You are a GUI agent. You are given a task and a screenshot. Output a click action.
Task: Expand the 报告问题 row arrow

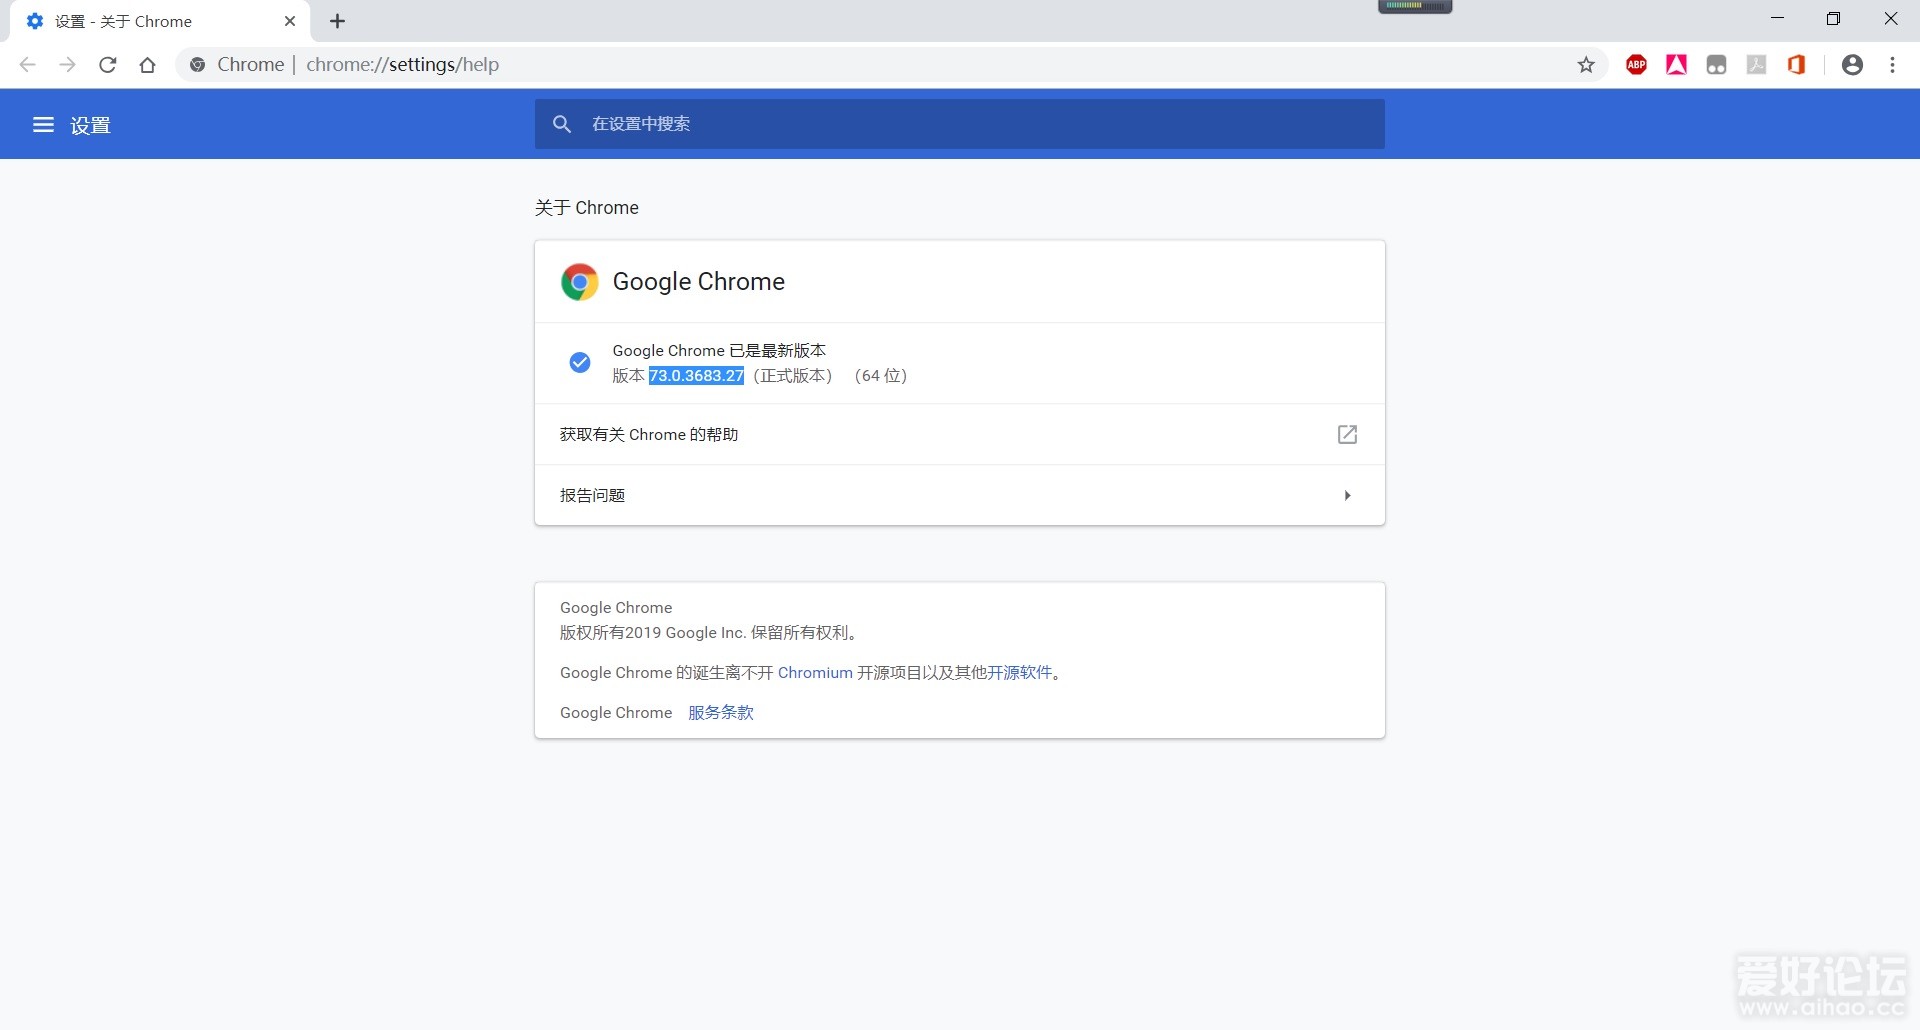point(1348,495)
